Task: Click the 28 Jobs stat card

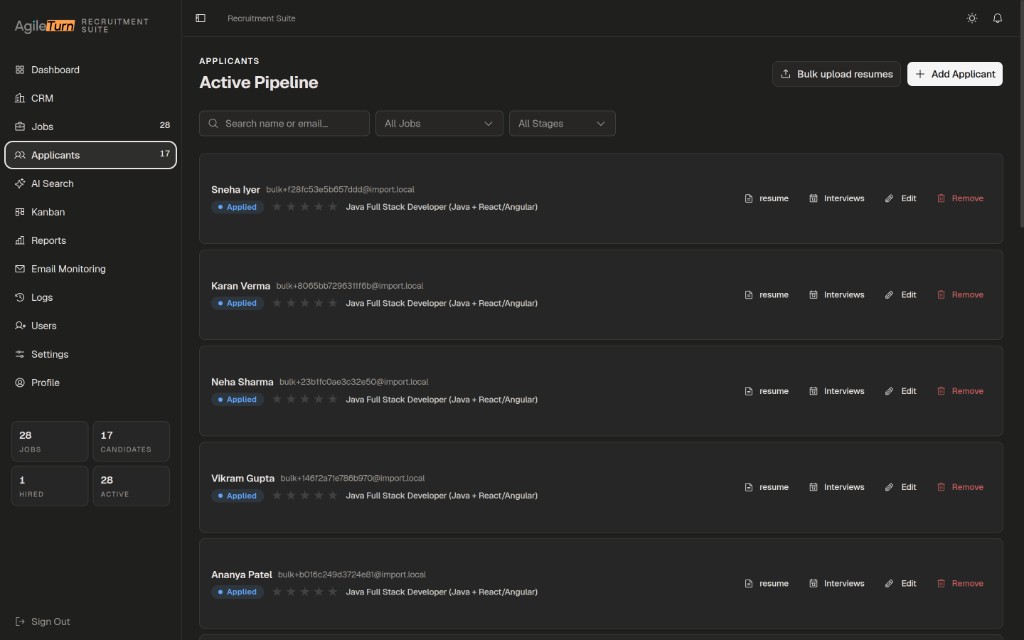Action: [x=50, y=441]
